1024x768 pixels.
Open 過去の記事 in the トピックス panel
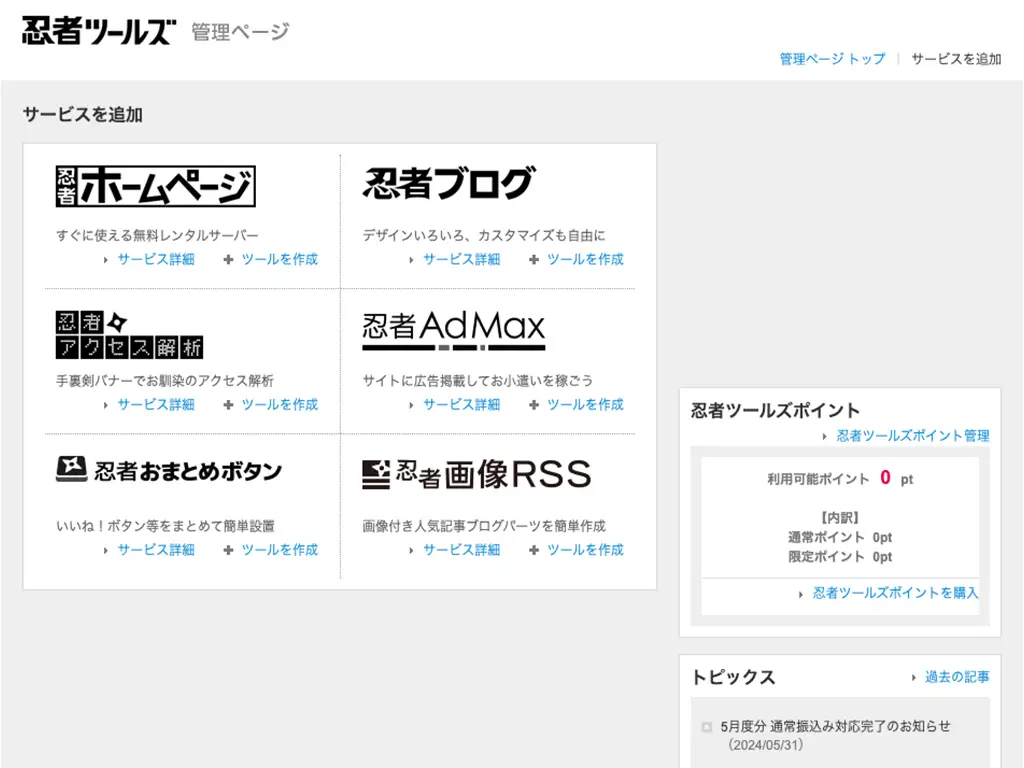[957, 677]
